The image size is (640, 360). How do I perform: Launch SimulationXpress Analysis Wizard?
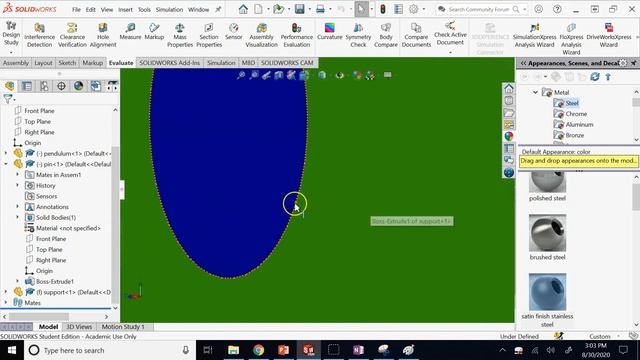(534, 35)
